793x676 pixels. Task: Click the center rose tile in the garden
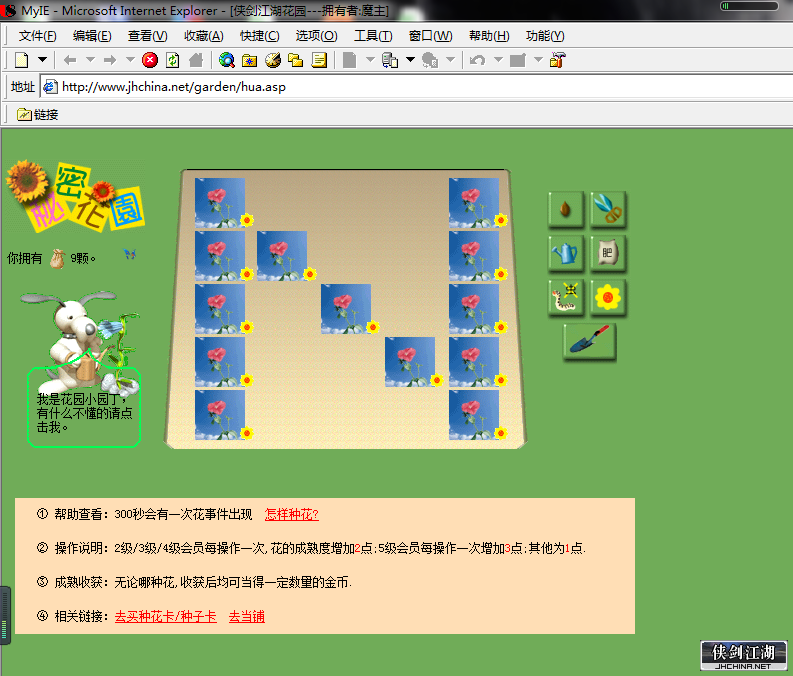coord(346,309)
